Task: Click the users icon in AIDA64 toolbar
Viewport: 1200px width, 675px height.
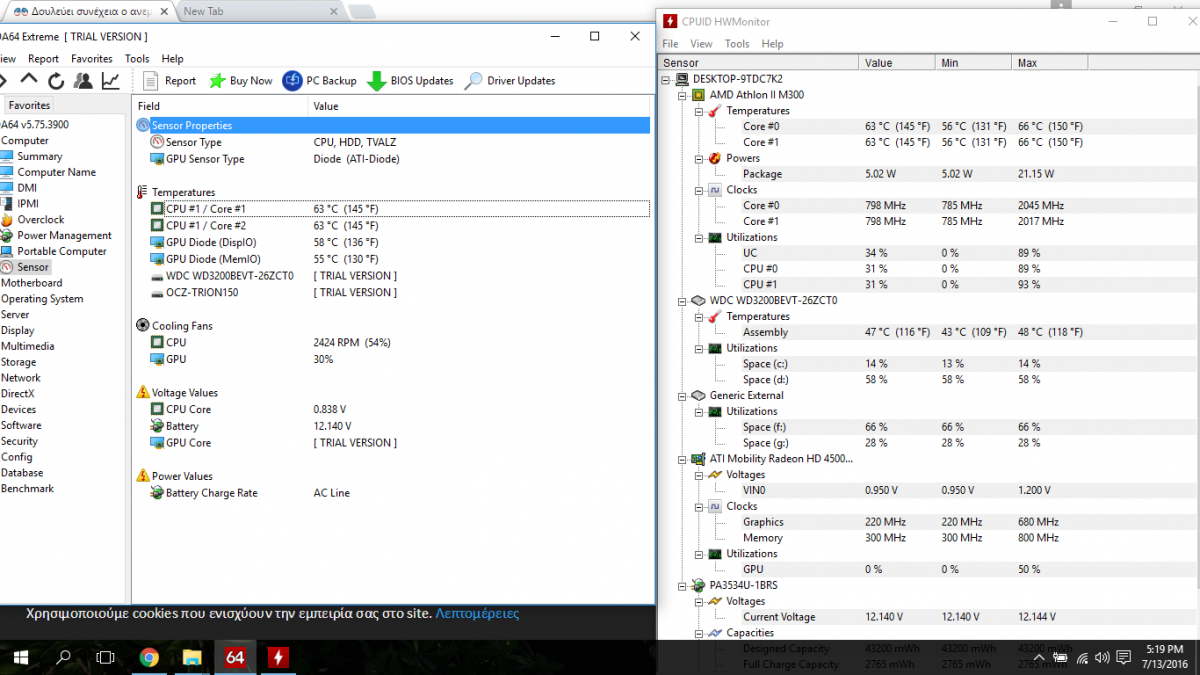Action: pyautogui.click(x=83, y=81)
